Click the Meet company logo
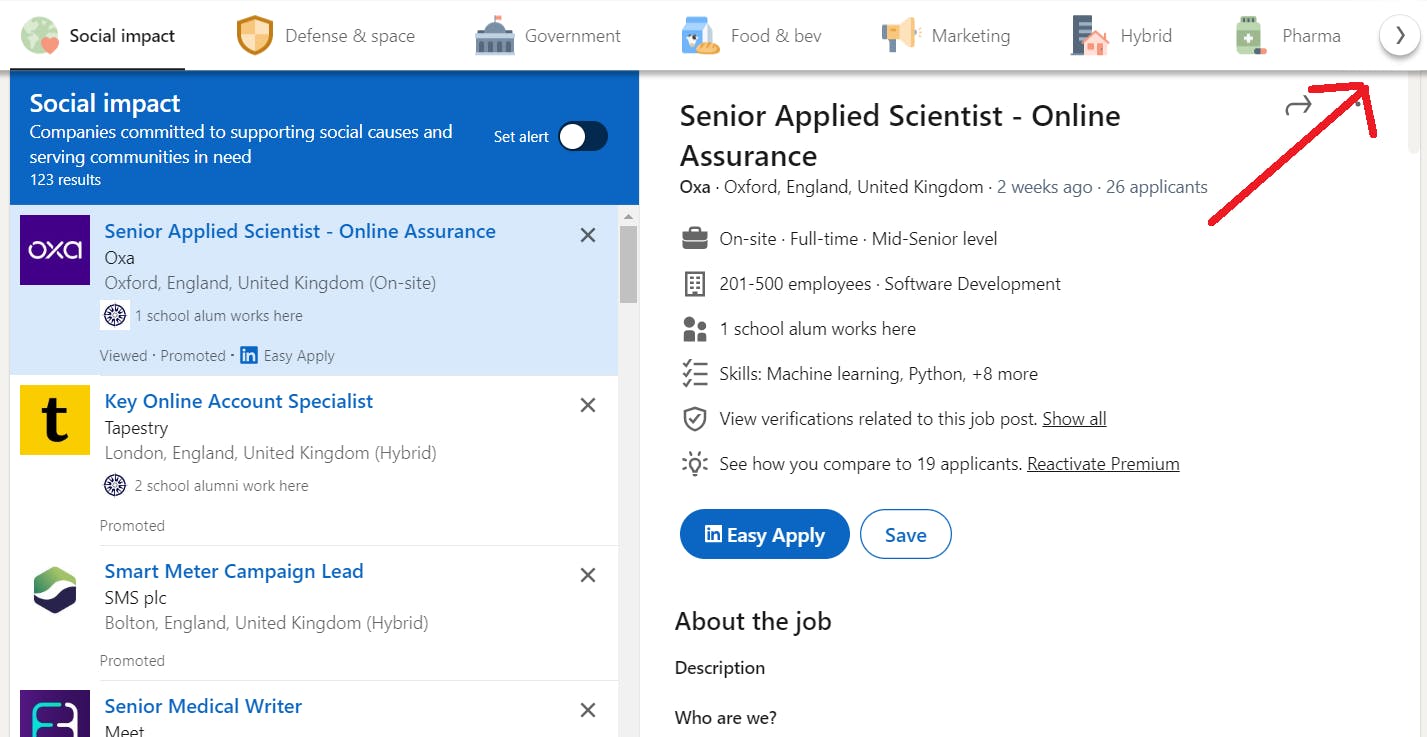 (55, 714)
